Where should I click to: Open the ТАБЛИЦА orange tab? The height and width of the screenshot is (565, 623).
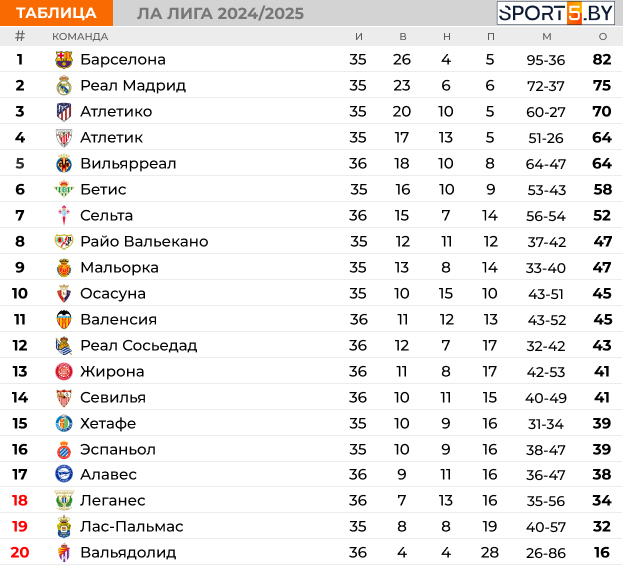(56, 13)
